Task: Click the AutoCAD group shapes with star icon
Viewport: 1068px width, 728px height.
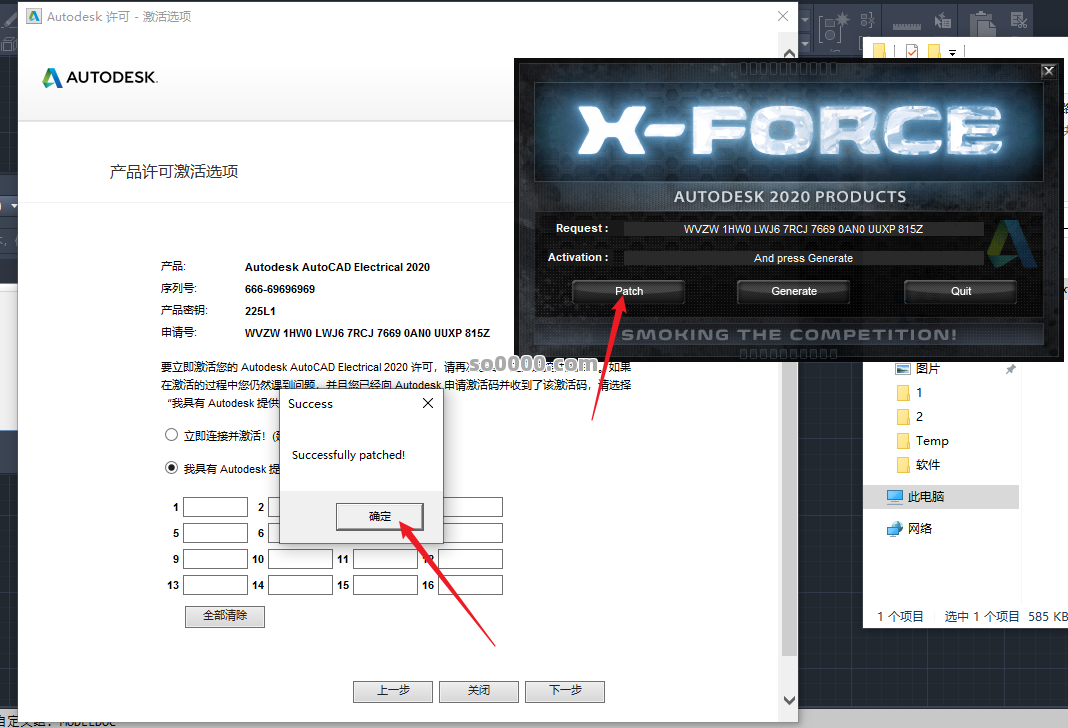Action: [834, 27]
